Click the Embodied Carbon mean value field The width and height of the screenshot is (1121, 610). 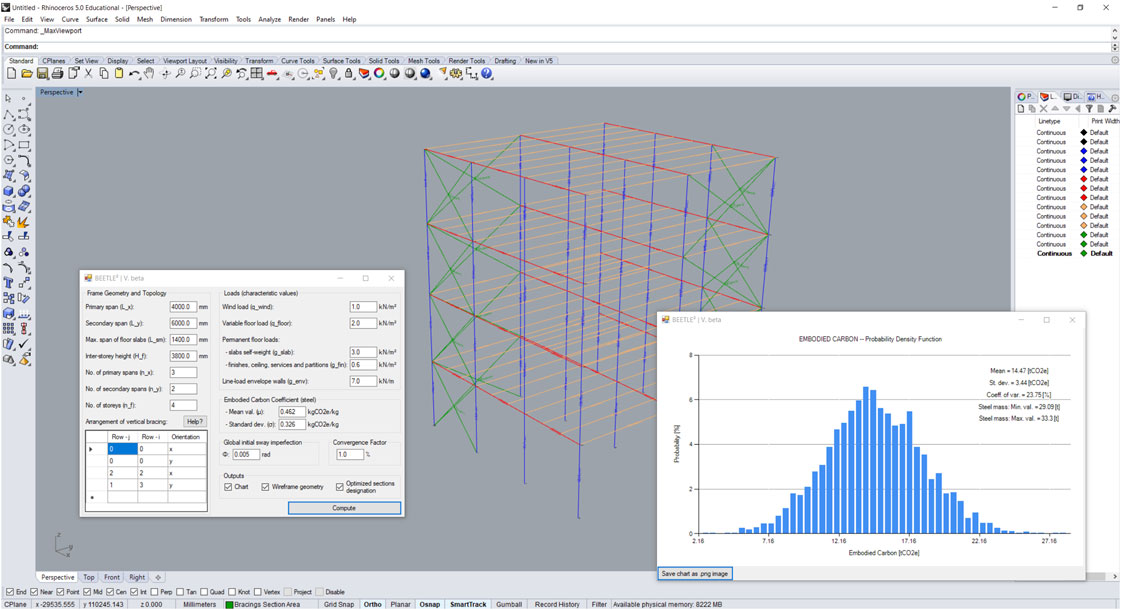292,412
